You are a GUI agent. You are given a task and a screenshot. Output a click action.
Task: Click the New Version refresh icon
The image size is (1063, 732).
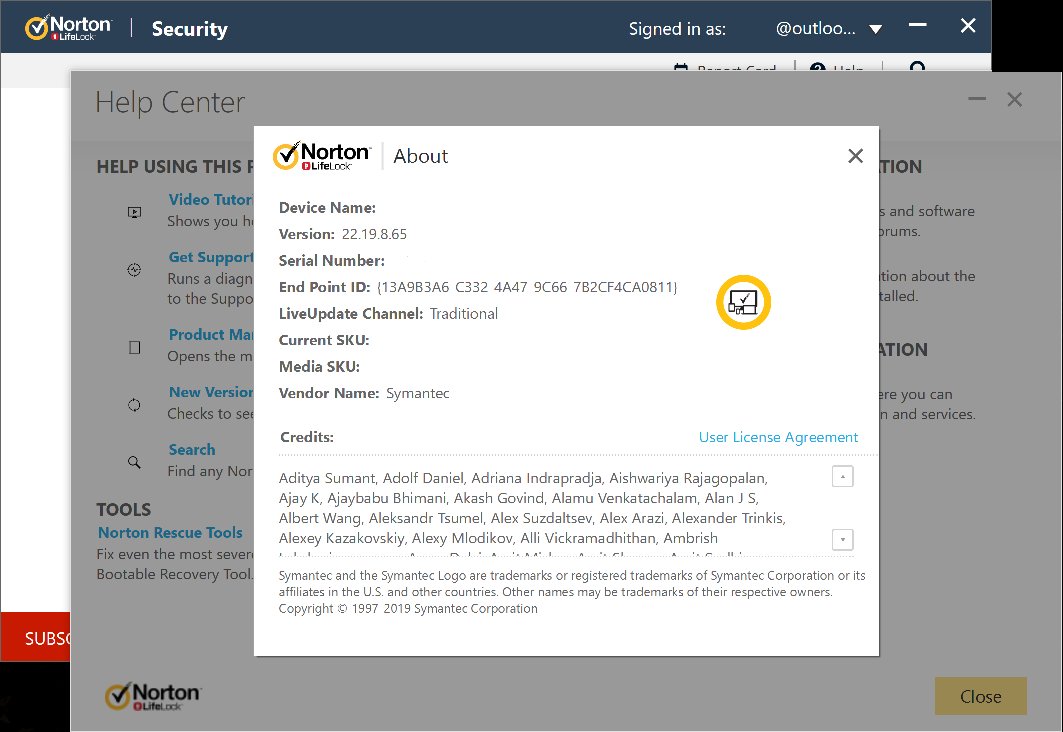tap(134, 405)
